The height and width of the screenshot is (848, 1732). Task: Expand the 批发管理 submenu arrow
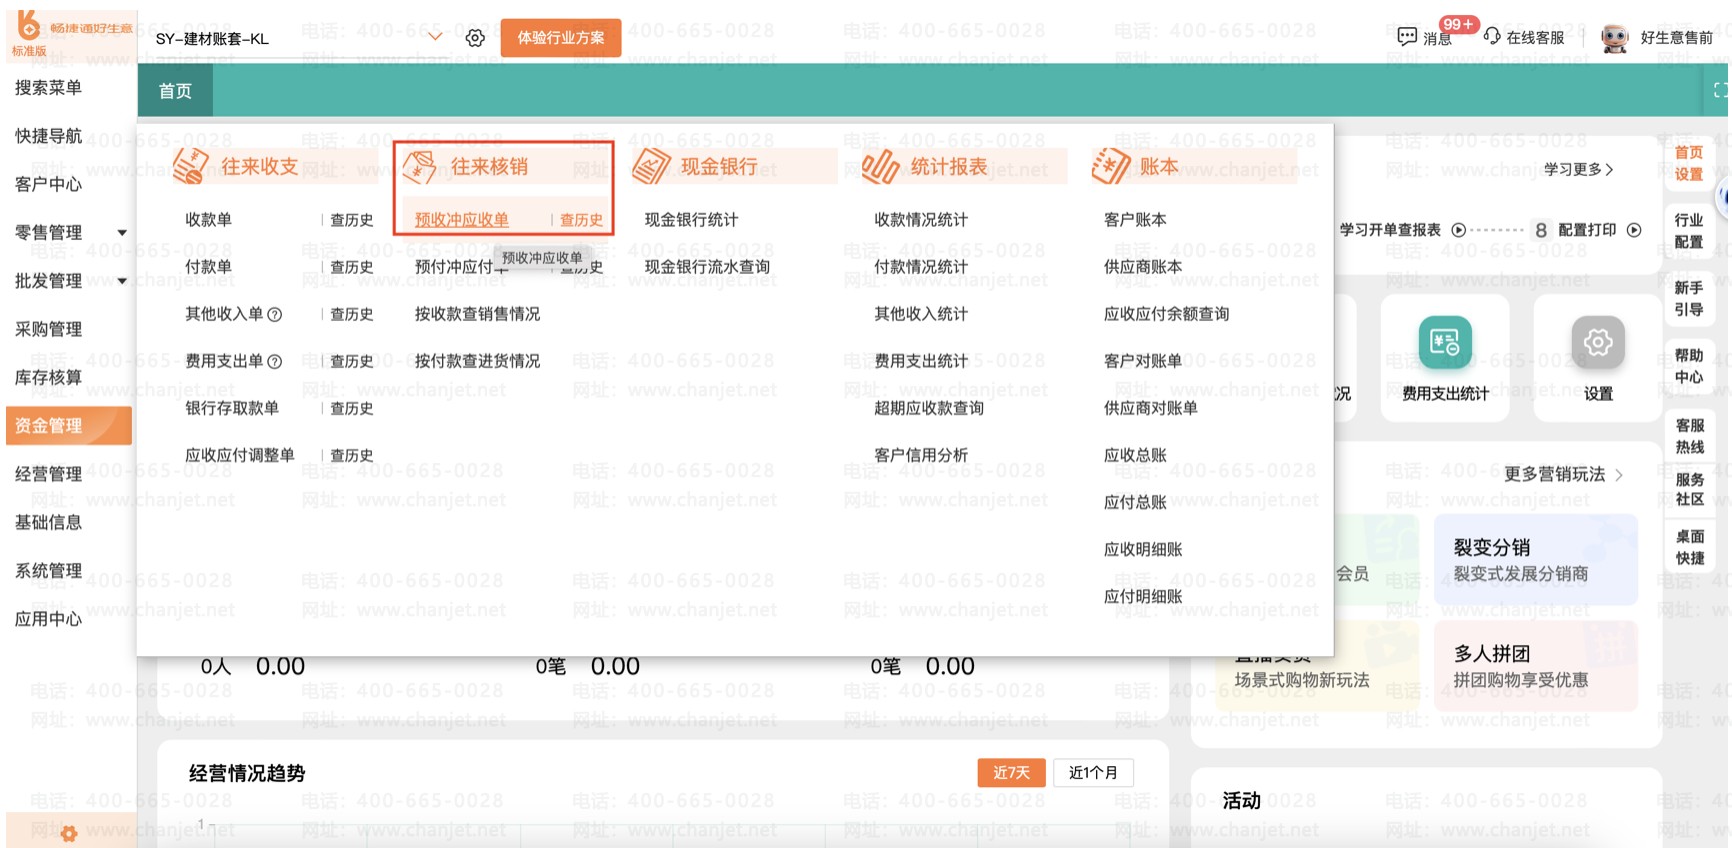122,281
